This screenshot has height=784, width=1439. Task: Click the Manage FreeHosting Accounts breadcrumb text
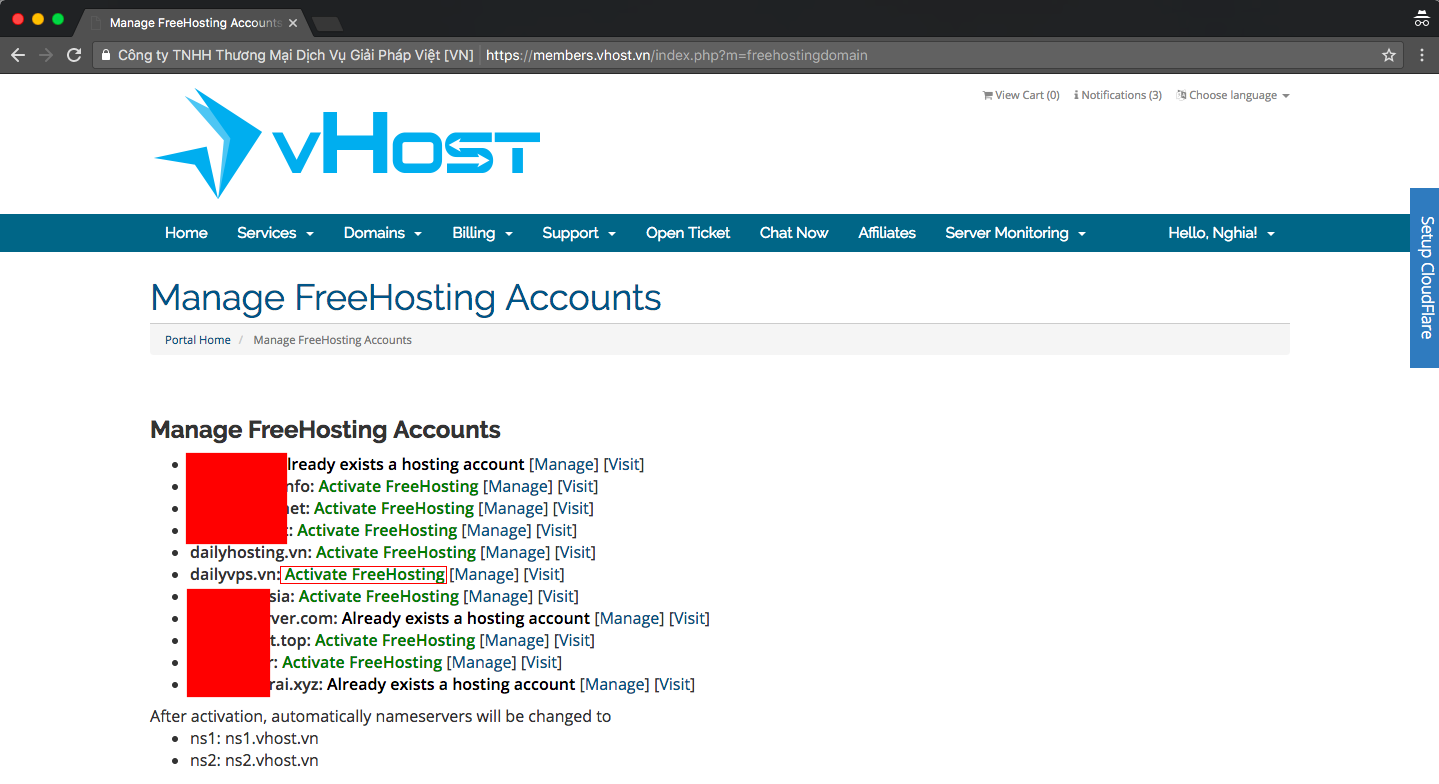tap(333, 340)
